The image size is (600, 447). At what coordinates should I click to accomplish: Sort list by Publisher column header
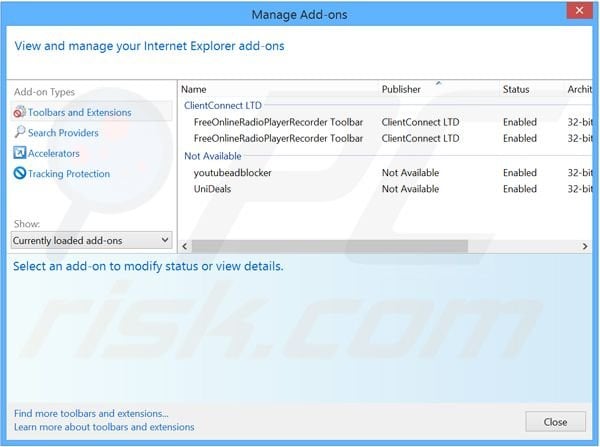401,89
